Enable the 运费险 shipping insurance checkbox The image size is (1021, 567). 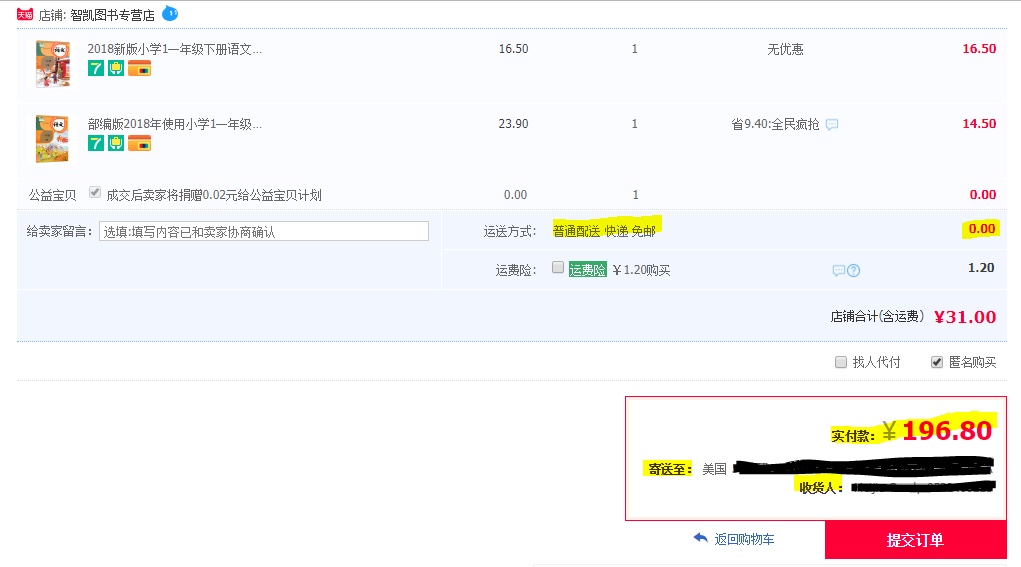tap(558, 268)
